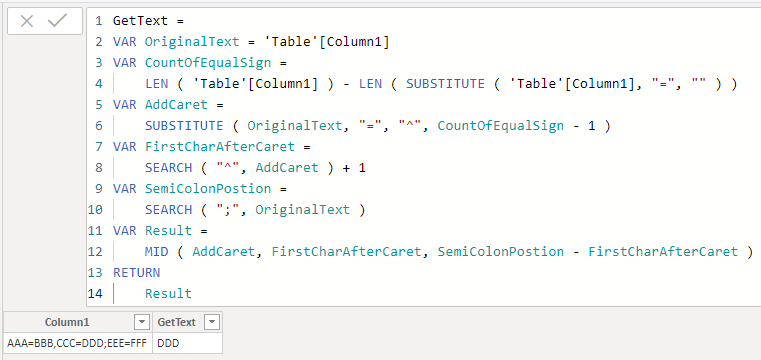Click the SEARCH function on line 8
This screenshot has height=360, width=761.
pyautogui.click(x=168, y=168)
